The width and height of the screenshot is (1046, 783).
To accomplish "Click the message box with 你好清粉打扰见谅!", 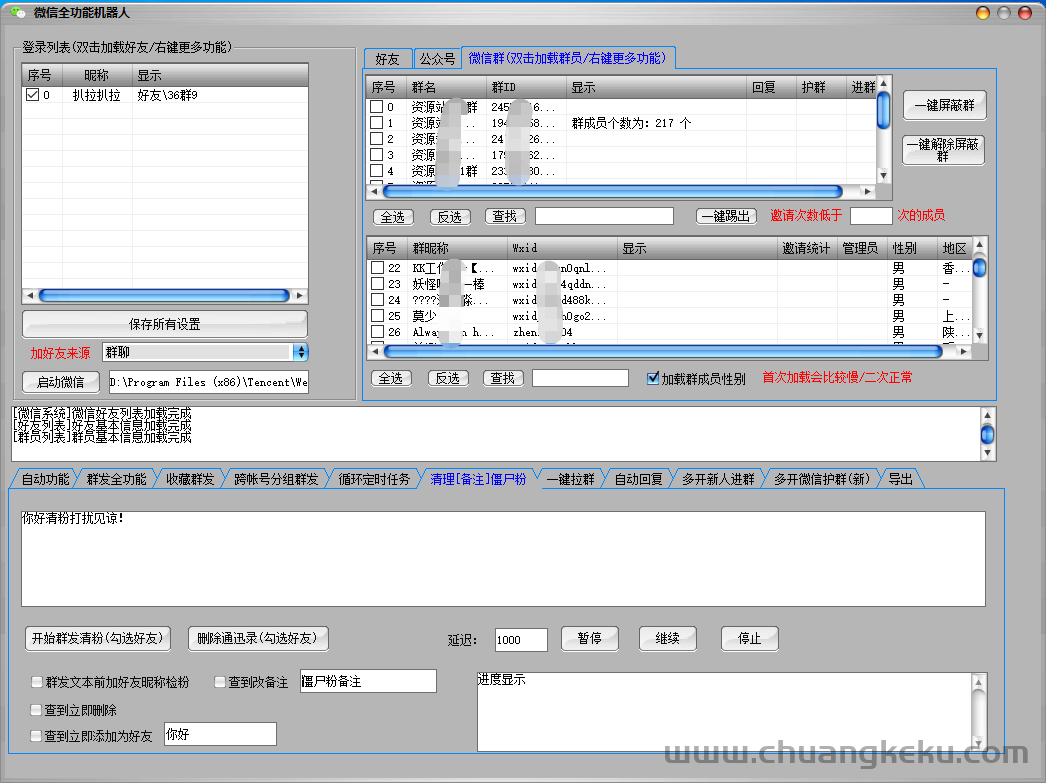I will [x=504, y=559].
